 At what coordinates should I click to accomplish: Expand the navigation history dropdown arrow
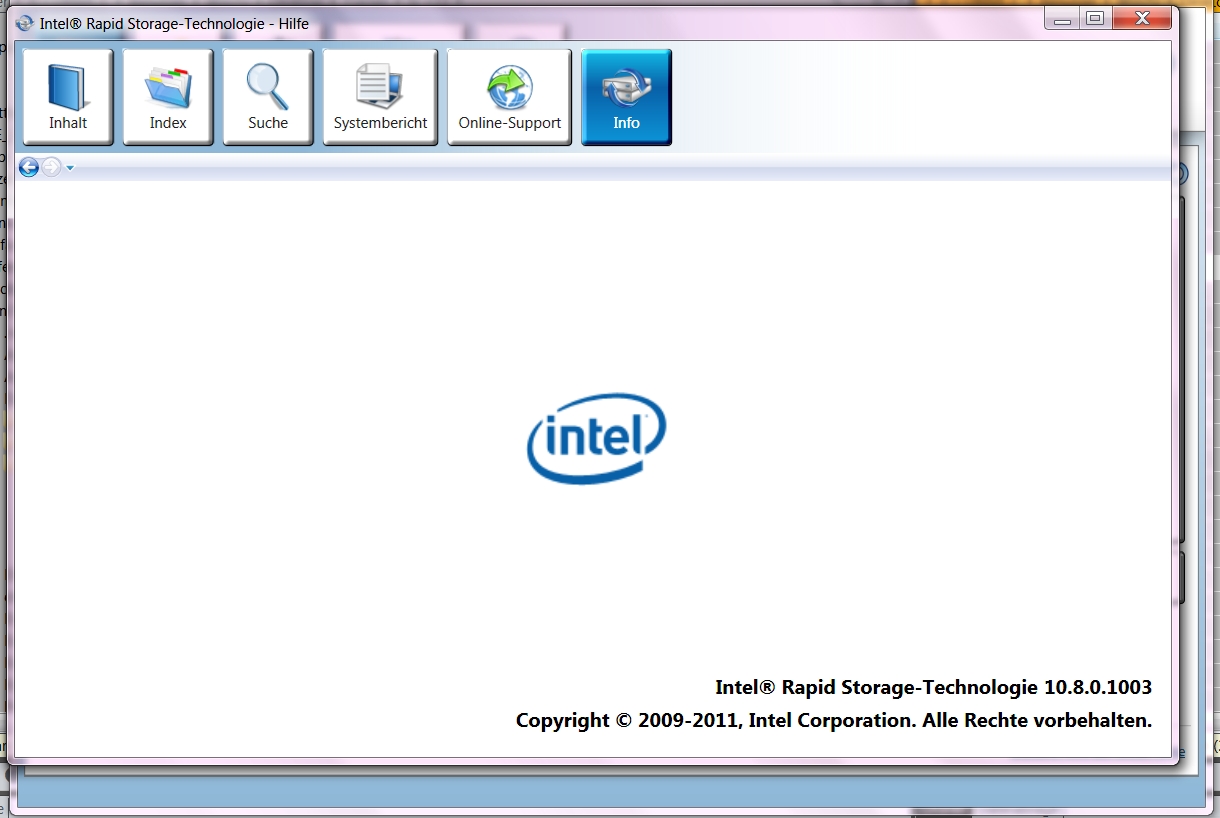coord(70,168)
